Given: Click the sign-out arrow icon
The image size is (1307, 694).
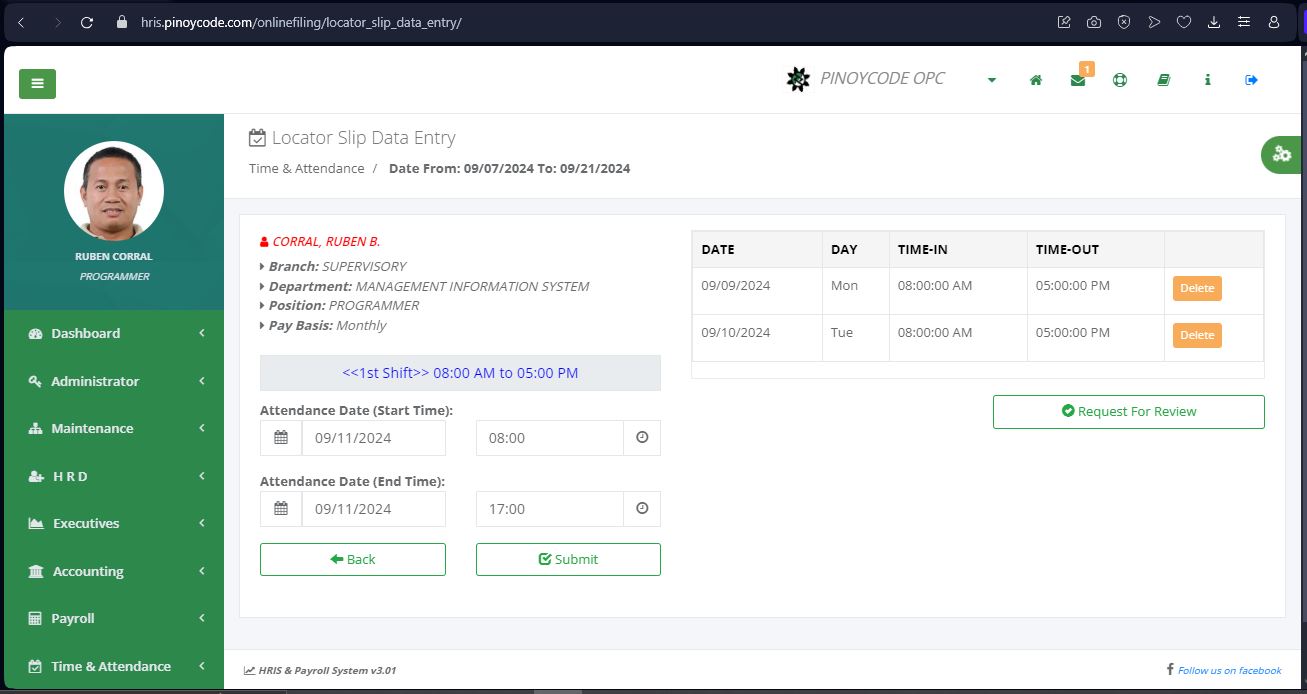Looking at the screenshot, I should (x=1251, y=80).
